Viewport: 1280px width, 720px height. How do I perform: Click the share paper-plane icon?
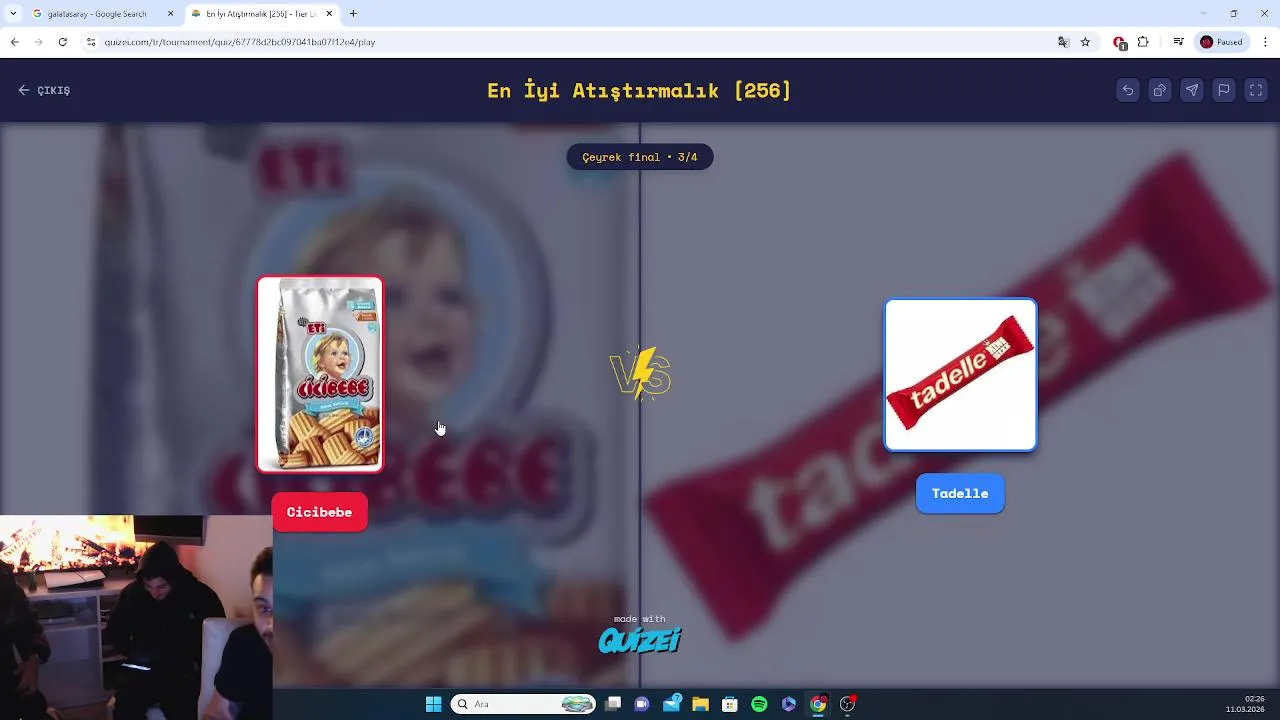click(x=1192, y=90)
